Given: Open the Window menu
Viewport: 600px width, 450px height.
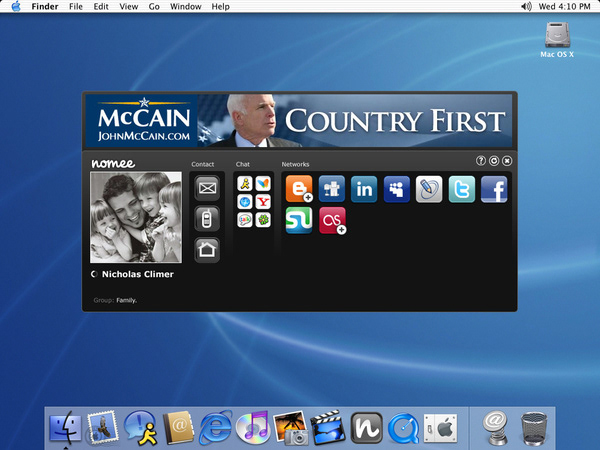Looking at the screenshot, I should [x=186, y=7].
